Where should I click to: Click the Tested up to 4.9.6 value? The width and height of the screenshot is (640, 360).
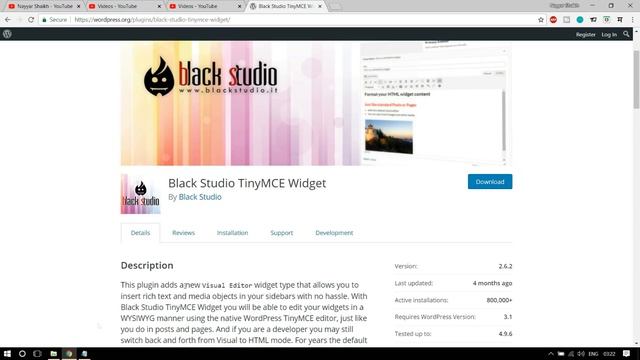pos(505,333)
